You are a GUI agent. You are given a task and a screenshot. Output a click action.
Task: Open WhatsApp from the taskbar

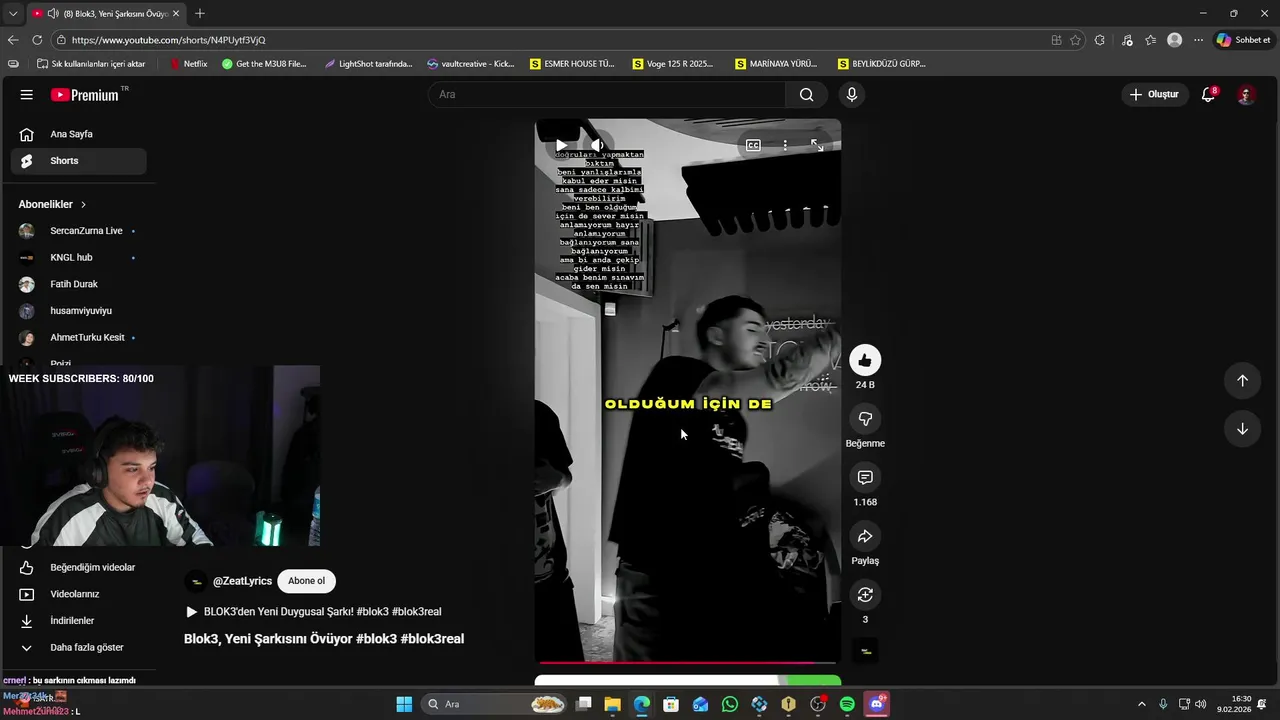pyautogui.click(x=730, y=704)
